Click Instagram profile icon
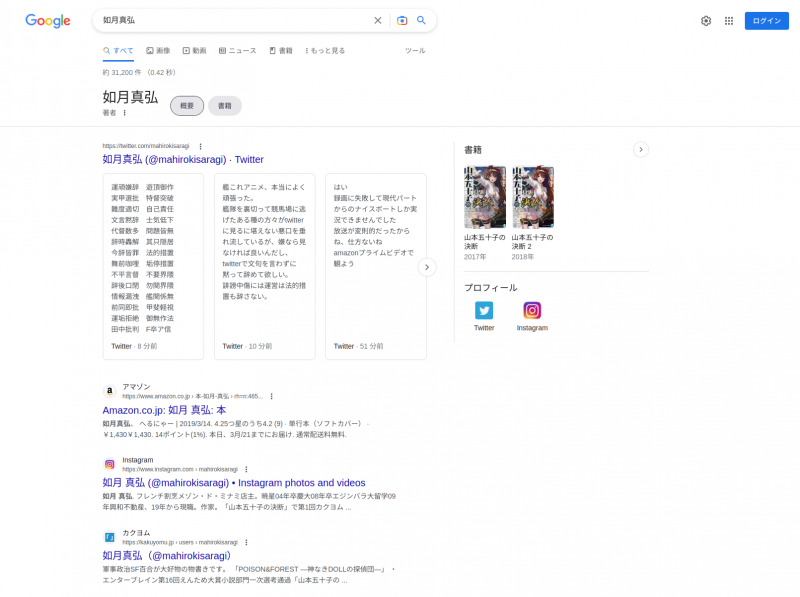The height and width of the screenshot is (597, 800). 532,310
